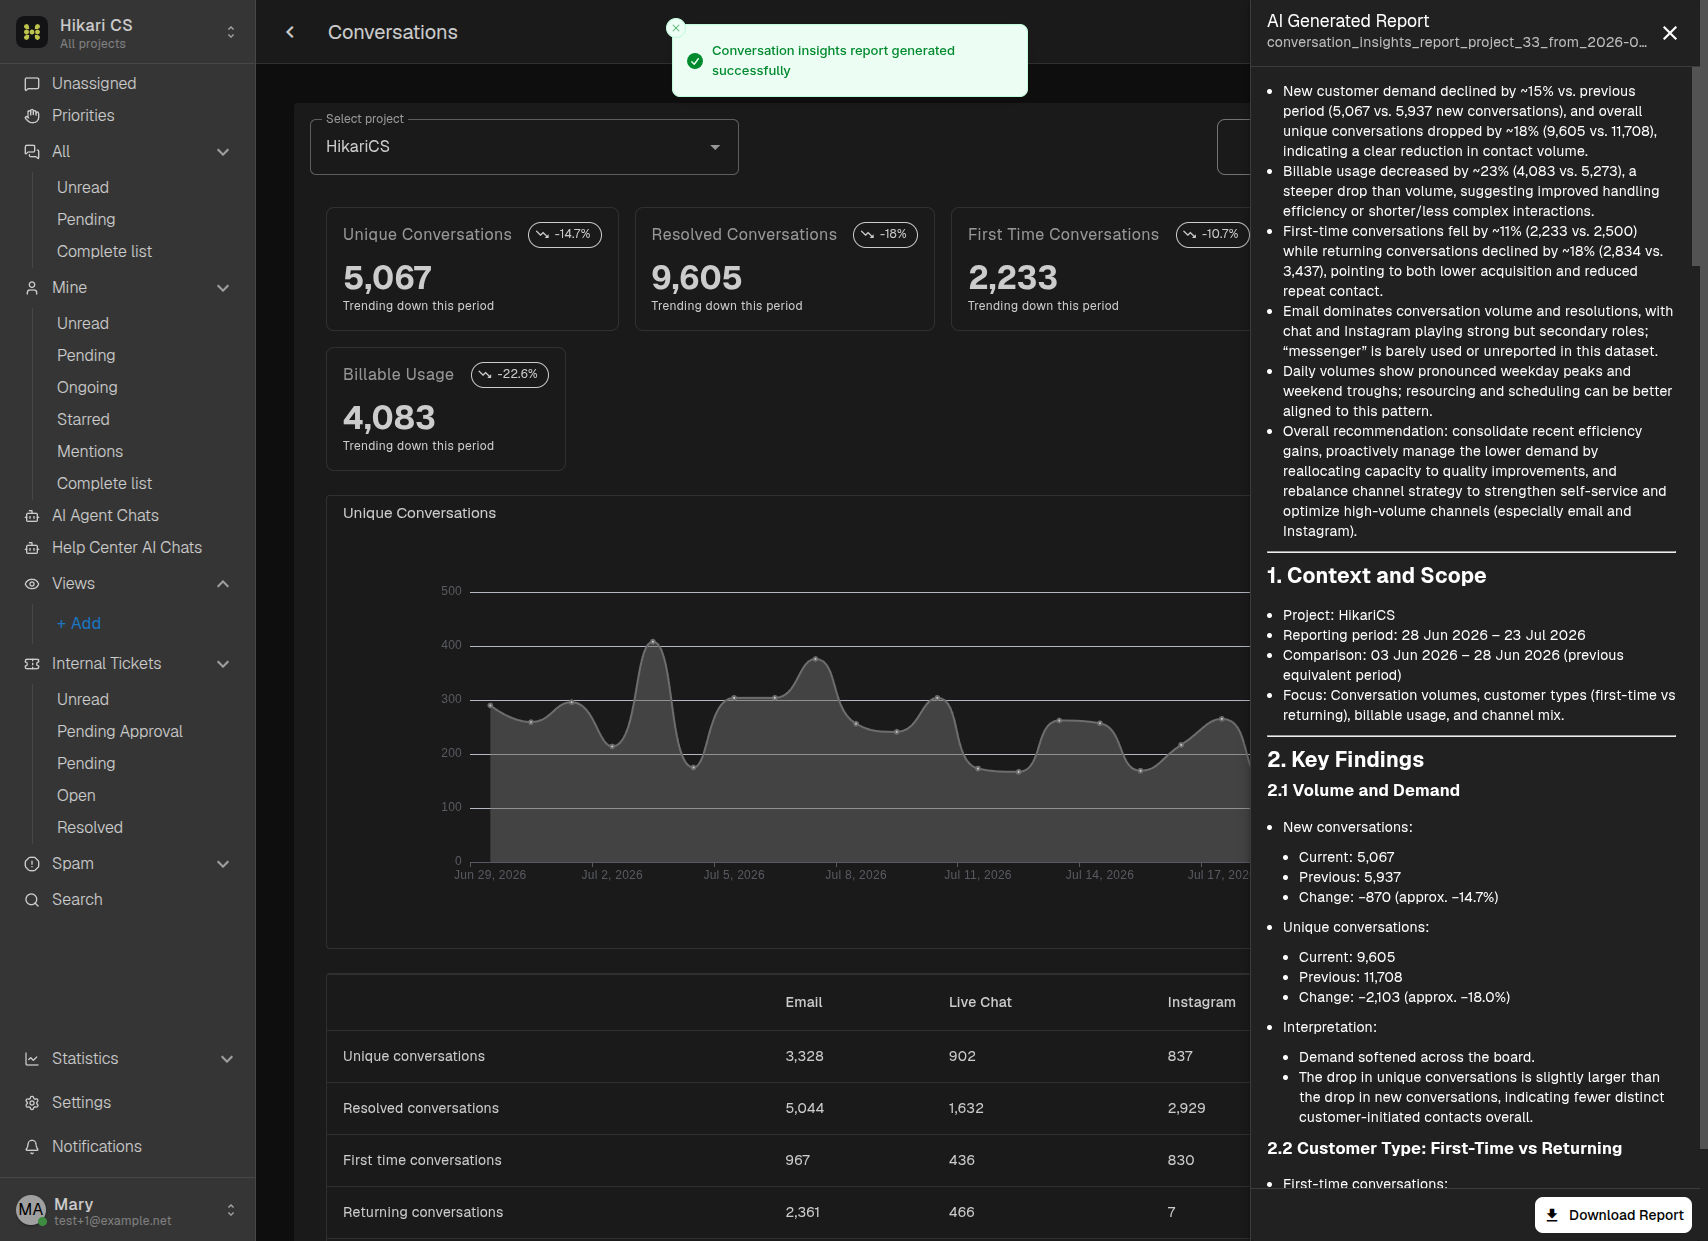1708x1241 pixels.
Task: Open the Select project HikariCS dropdown
Action: [x=524, y=147]
